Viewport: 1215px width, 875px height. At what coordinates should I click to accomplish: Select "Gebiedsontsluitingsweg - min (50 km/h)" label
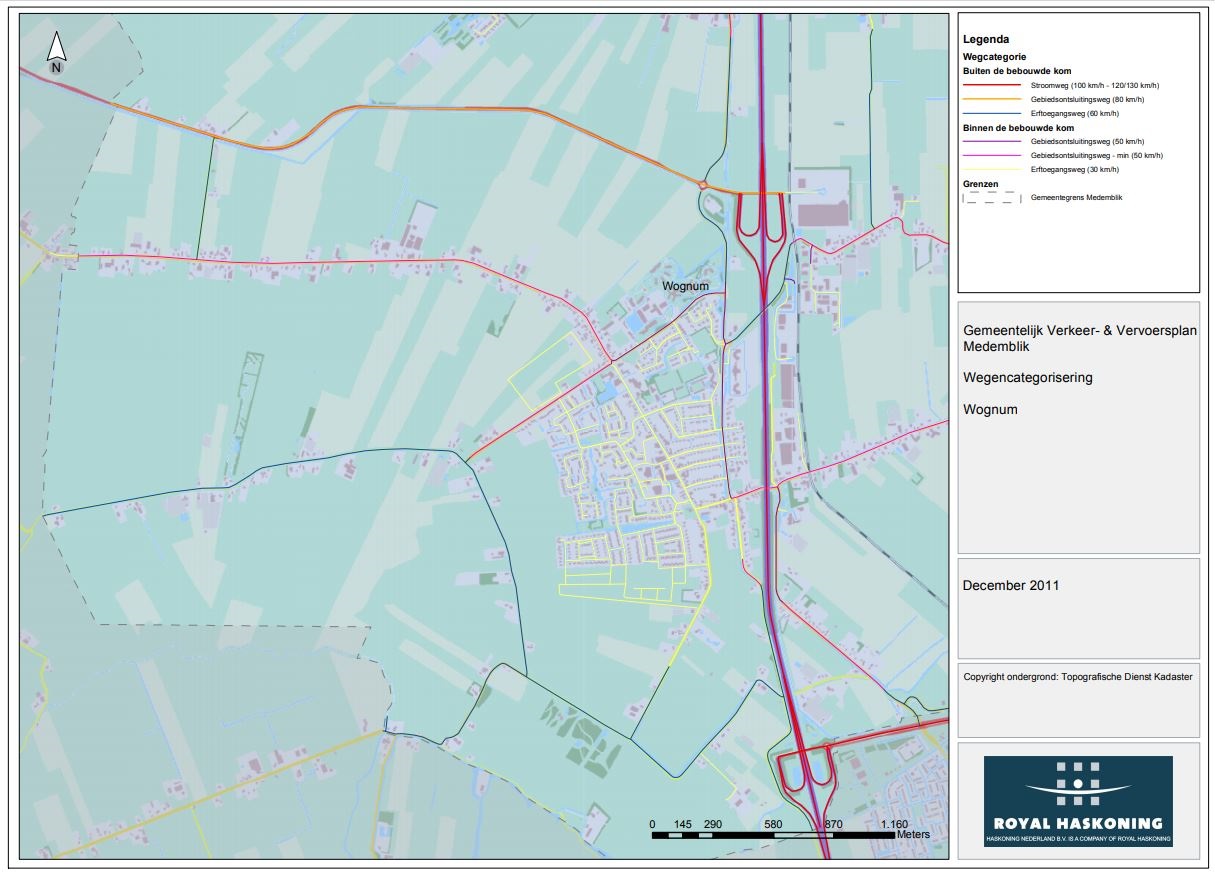(x=1096, y=156)
